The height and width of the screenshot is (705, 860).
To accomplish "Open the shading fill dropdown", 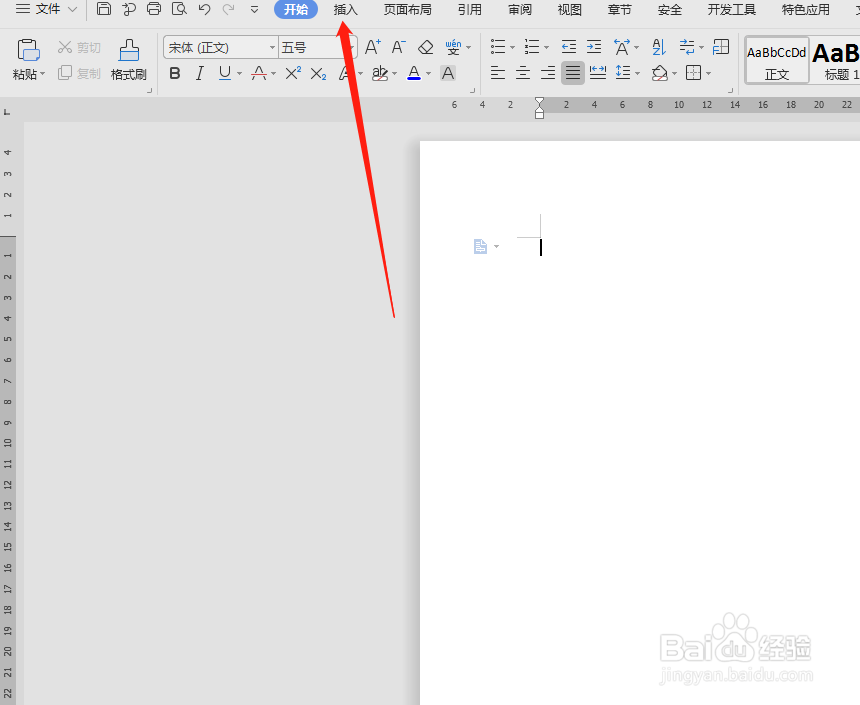I will [675, 73].
